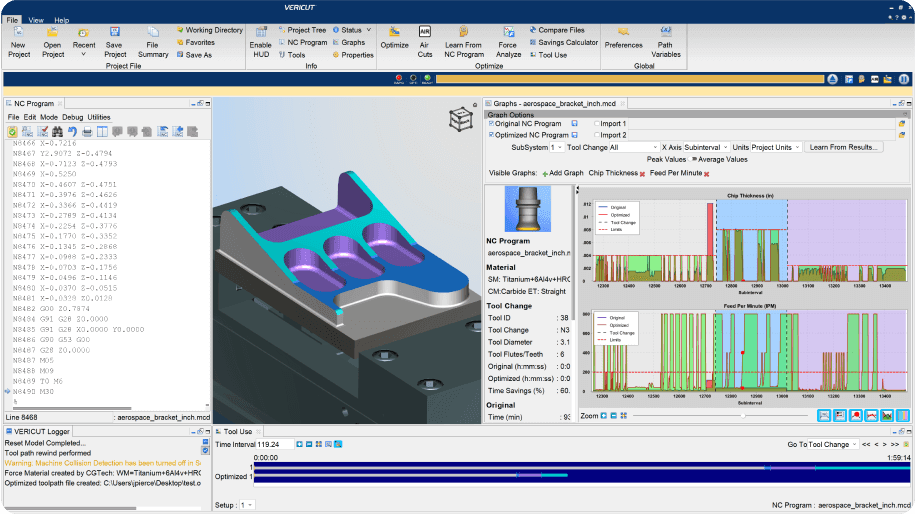Click the Enable HUD icon
This screenshot has height=514, width=915.
coord(260,33)
